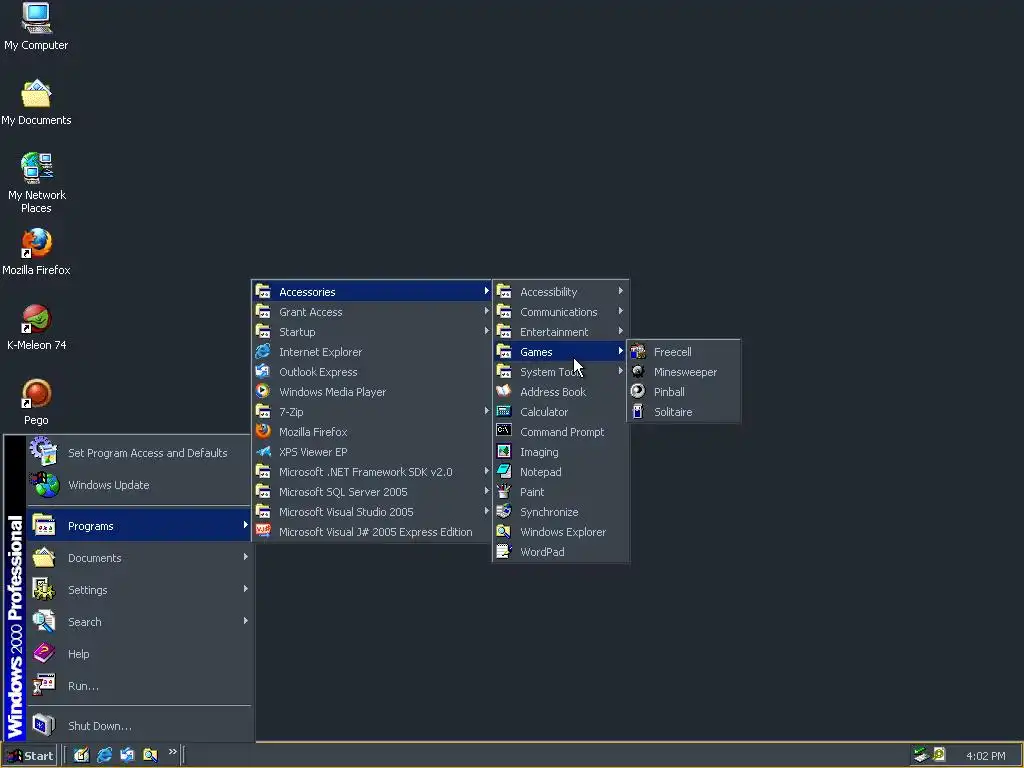1024x768 pixels.
Task: Expand the 7-Zip submenu arrow
Action: pyautogui.click(x=487, y=411)
